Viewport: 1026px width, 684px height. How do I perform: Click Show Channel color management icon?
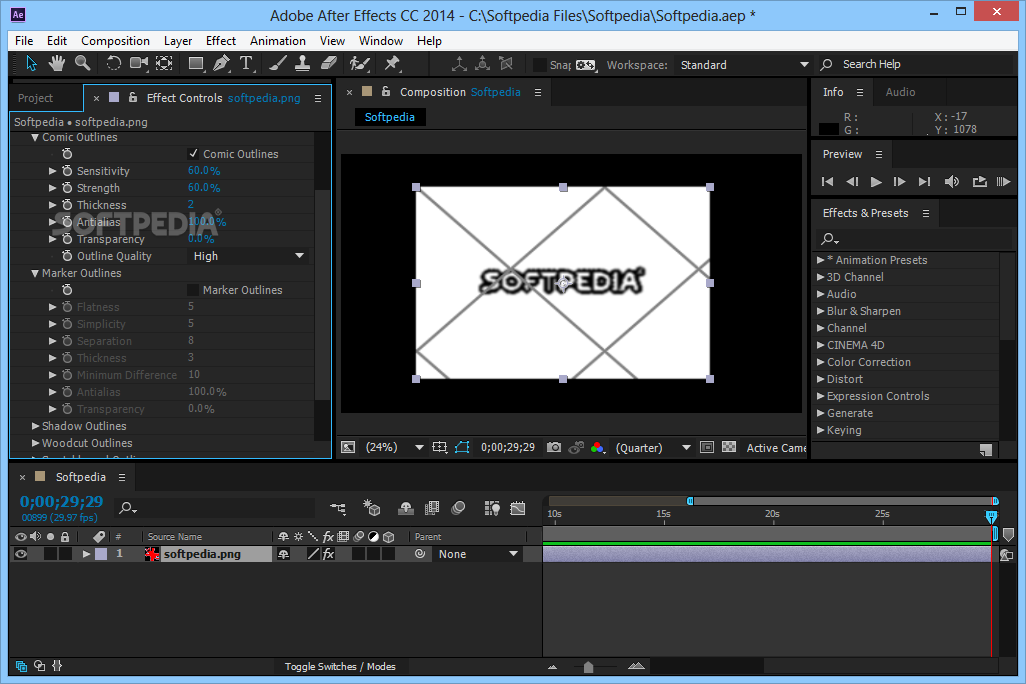(x=597, y=448)
